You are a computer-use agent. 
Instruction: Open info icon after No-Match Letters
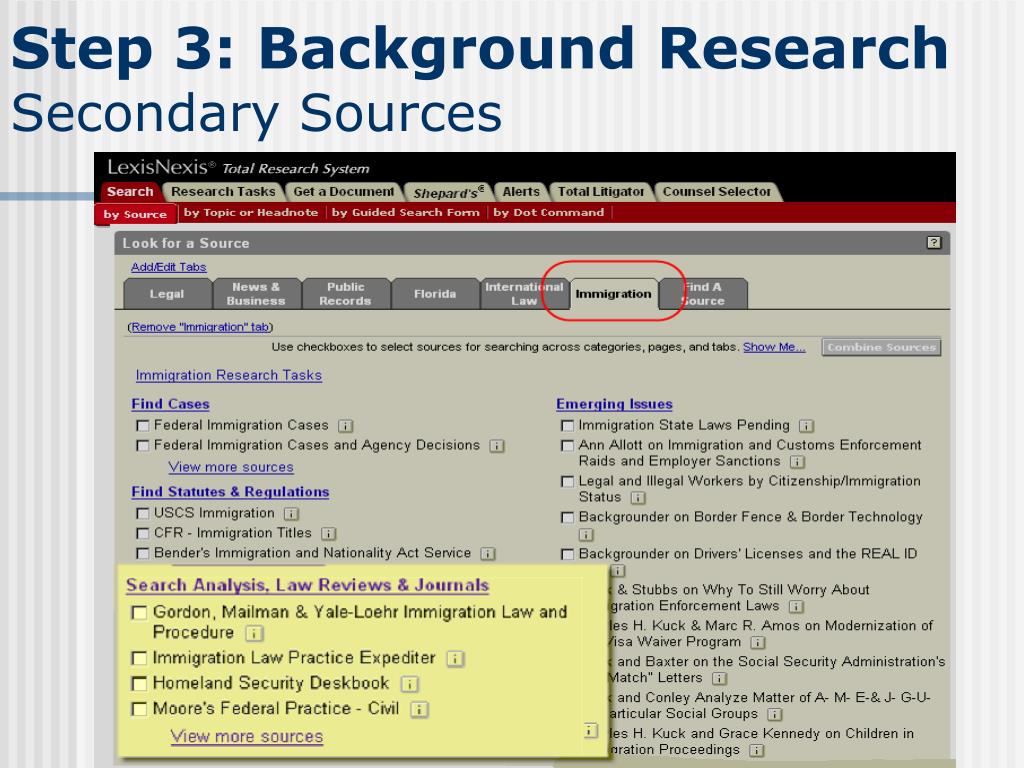(719, 679)
